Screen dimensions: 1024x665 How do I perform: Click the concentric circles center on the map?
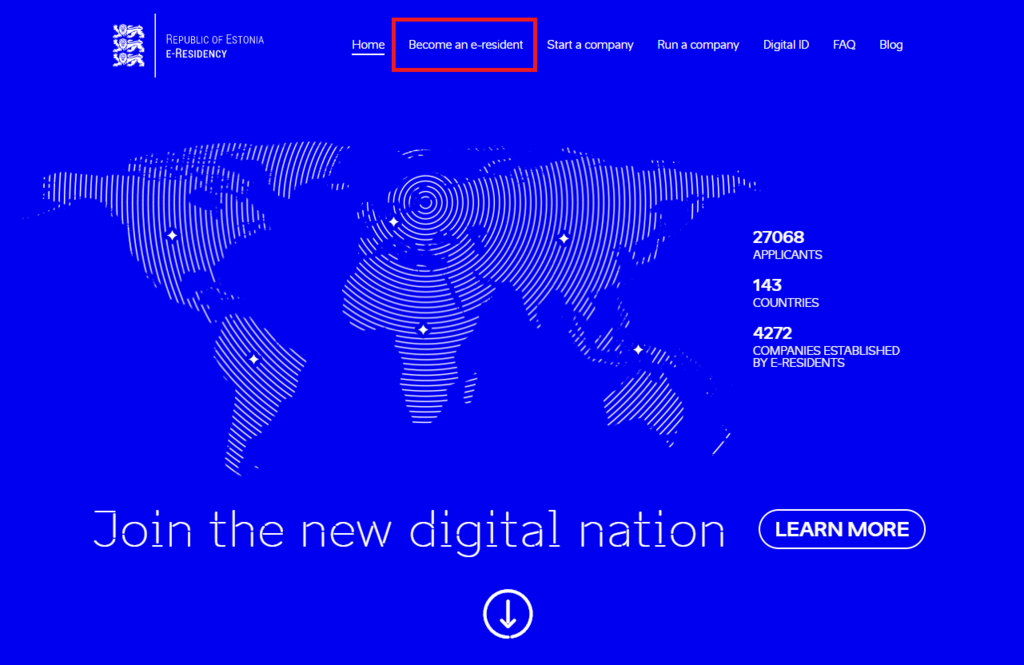tap(426, 202)
